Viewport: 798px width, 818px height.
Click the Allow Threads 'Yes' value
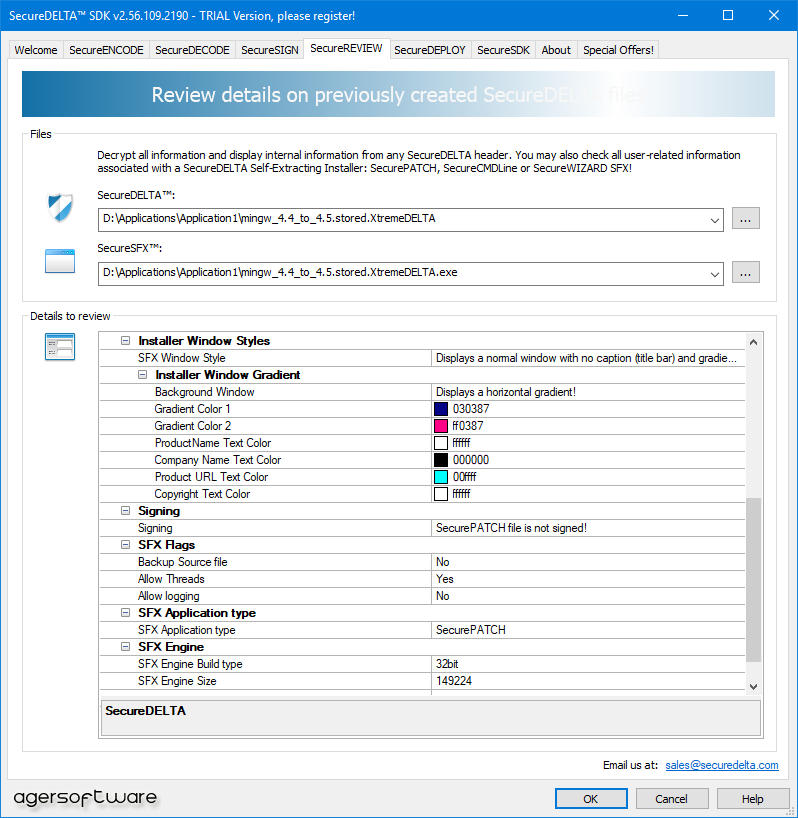click(x=445, y=579)
